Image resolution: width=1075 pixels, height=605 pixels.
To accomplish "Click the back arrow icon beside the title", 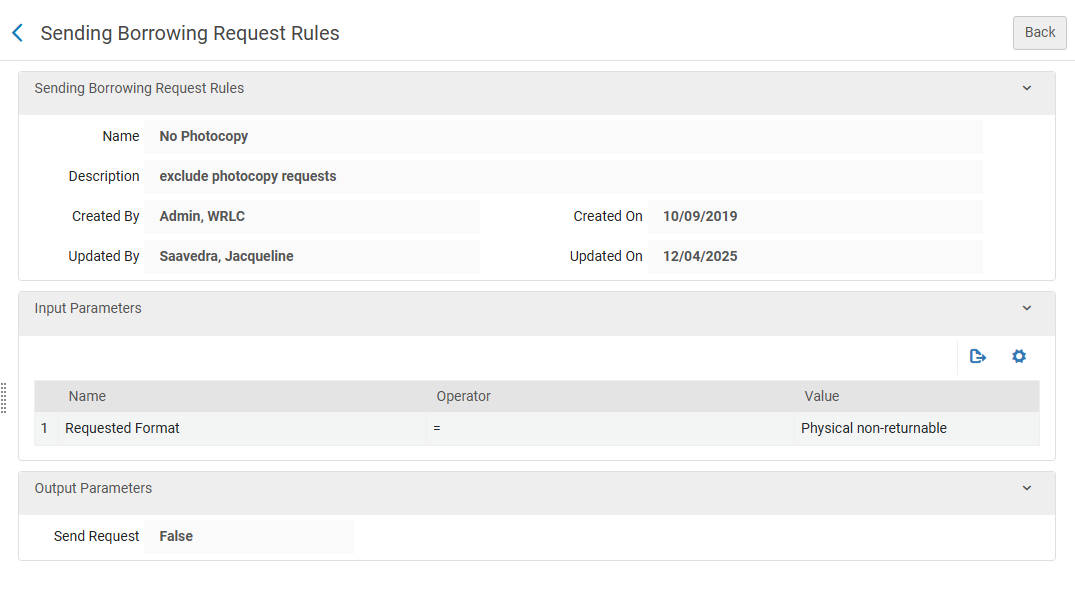I will [17, 33].
